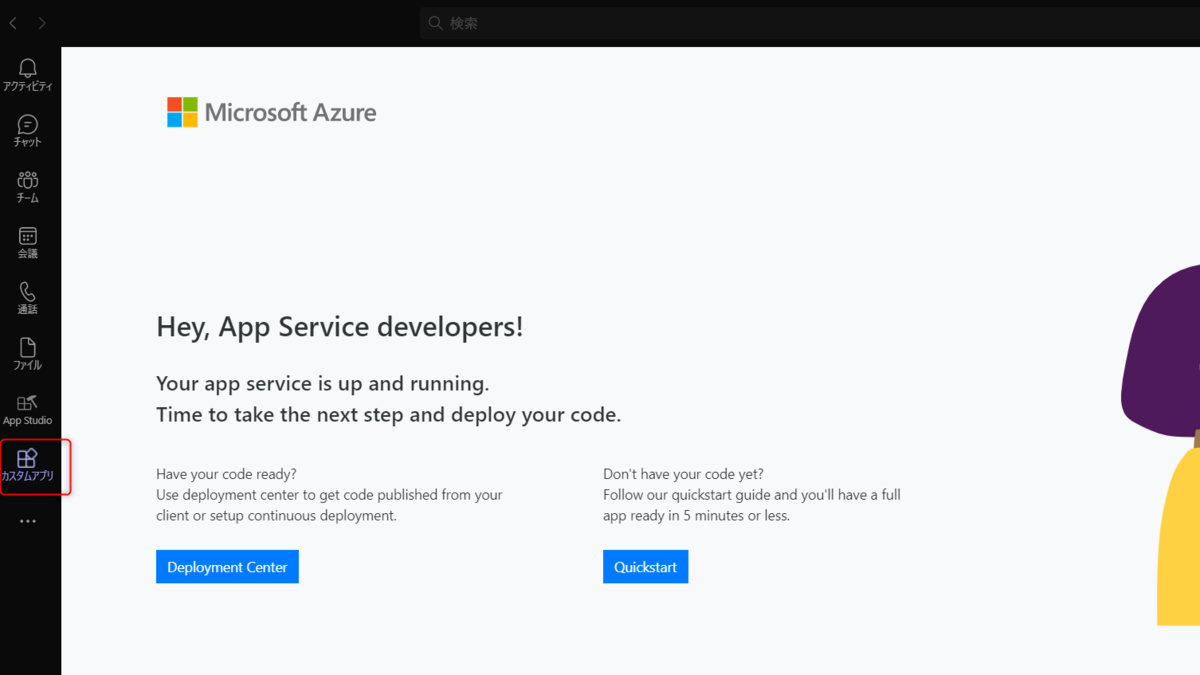Click the Quickstart button
The height and width of the screenshot is (675, 1200).
(645, 567)
